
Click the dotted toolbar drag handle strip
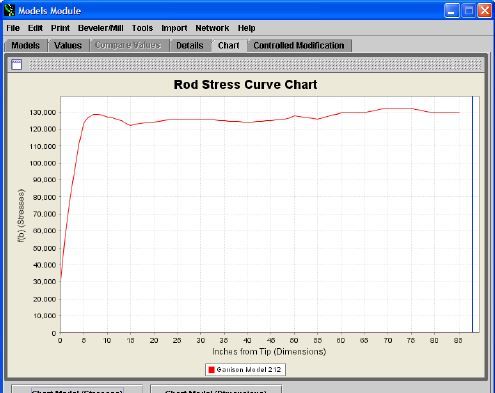(x=256, y=65)
